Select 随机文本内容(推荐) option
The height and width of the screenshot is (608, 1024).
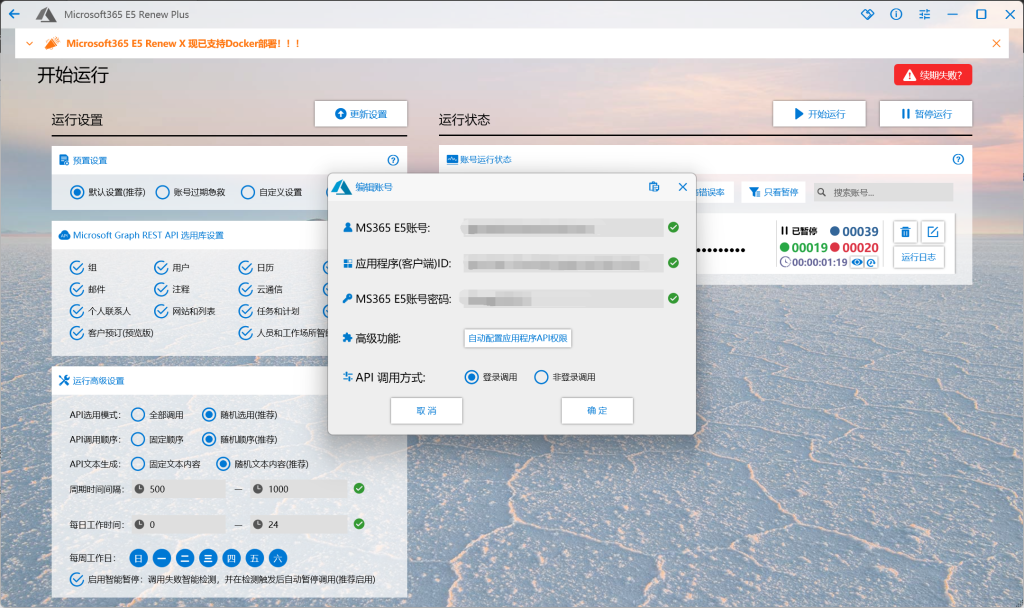pyautogui.click(x=223, y=464)
